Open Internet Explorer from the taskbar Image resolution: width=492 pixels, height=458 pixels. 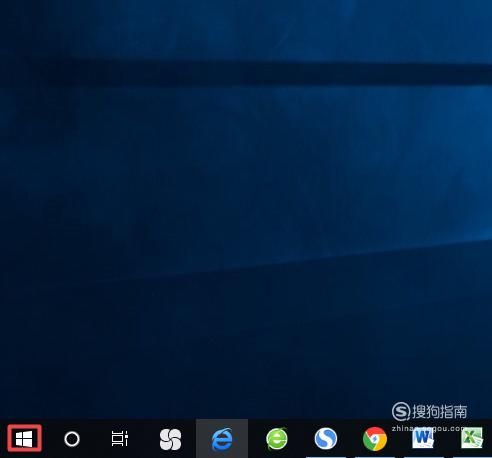tap(222, 439)
